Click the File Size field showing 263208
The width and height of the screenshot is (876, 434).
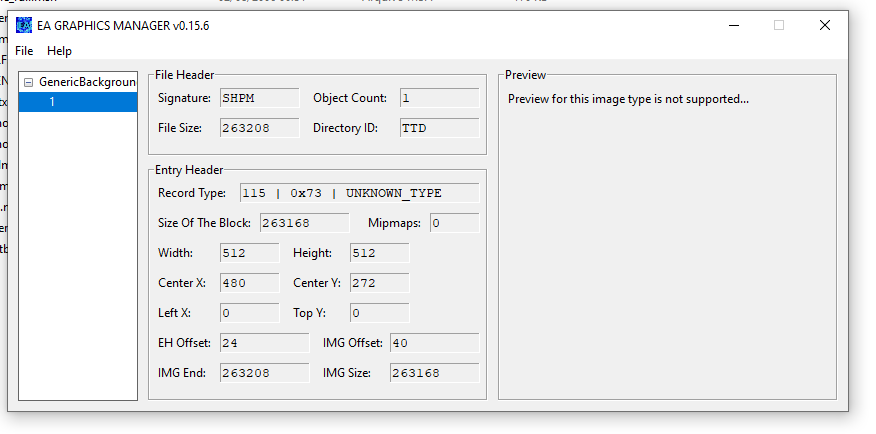[x=260, y=128]
